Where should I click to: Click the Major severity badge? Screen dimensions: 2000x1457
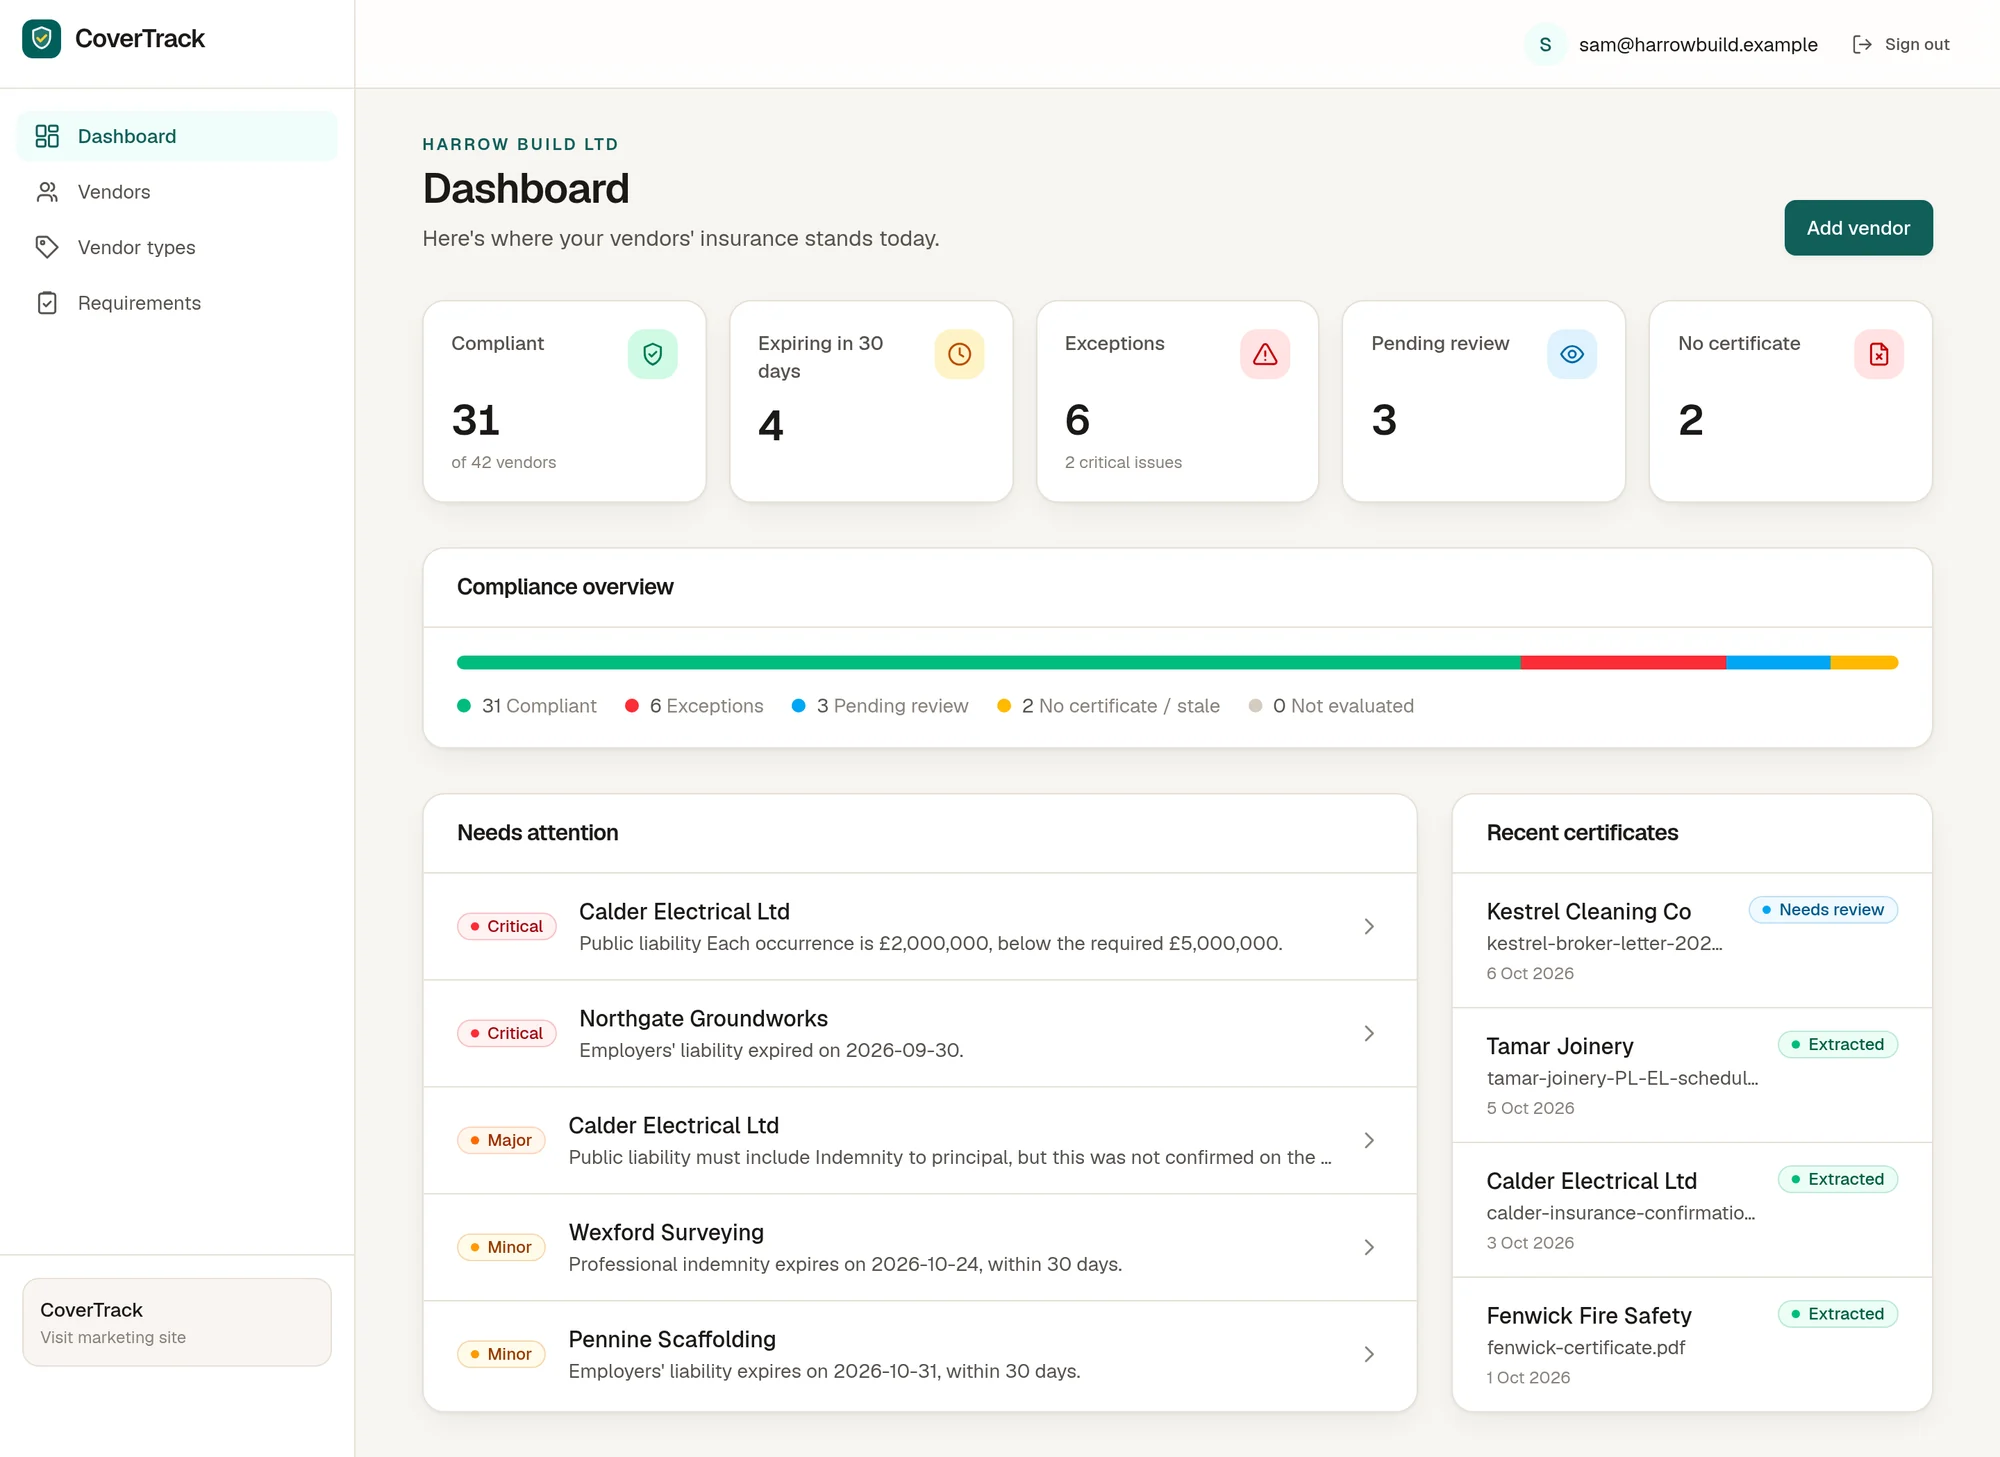[501, 1141]
